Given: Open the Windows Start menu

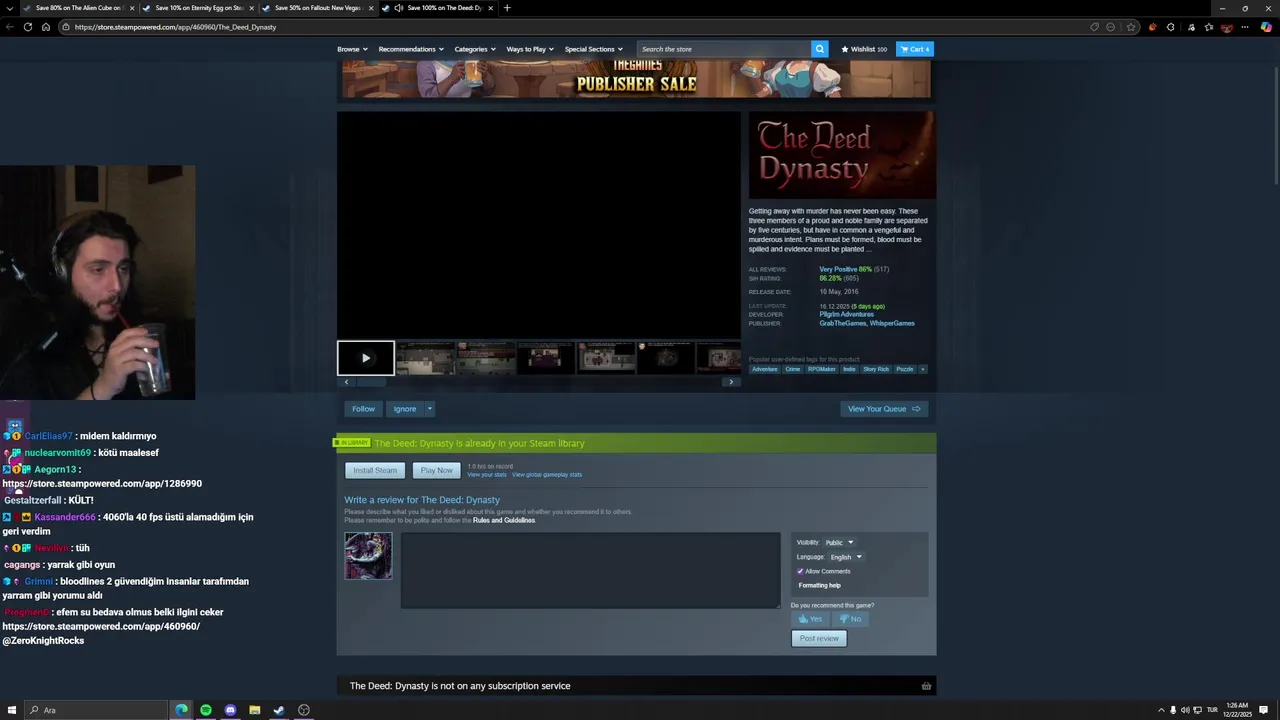Looking at the screenshot, I should point(14,710).
